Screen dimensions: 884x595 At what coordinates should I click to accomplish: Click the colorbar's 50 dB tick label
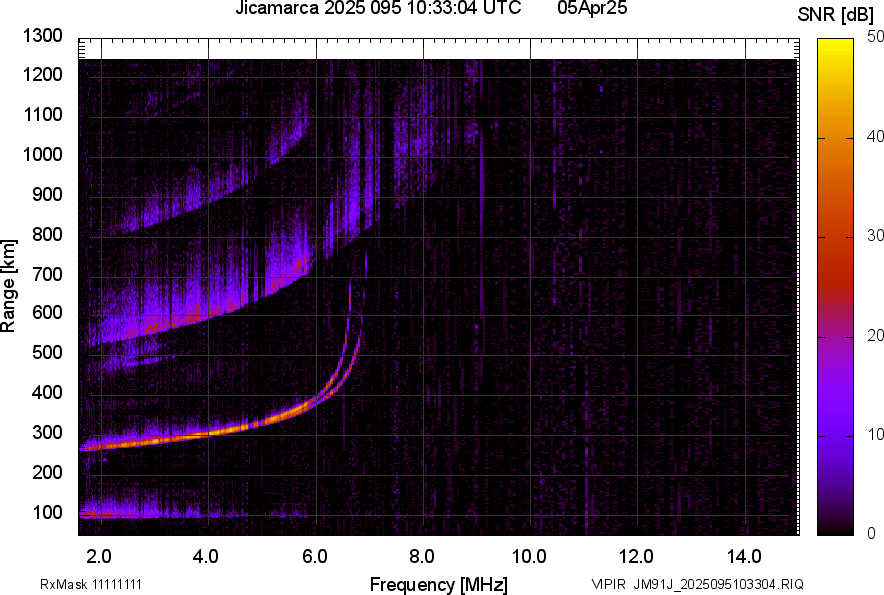pyautogui.click(x=876, y=36)
